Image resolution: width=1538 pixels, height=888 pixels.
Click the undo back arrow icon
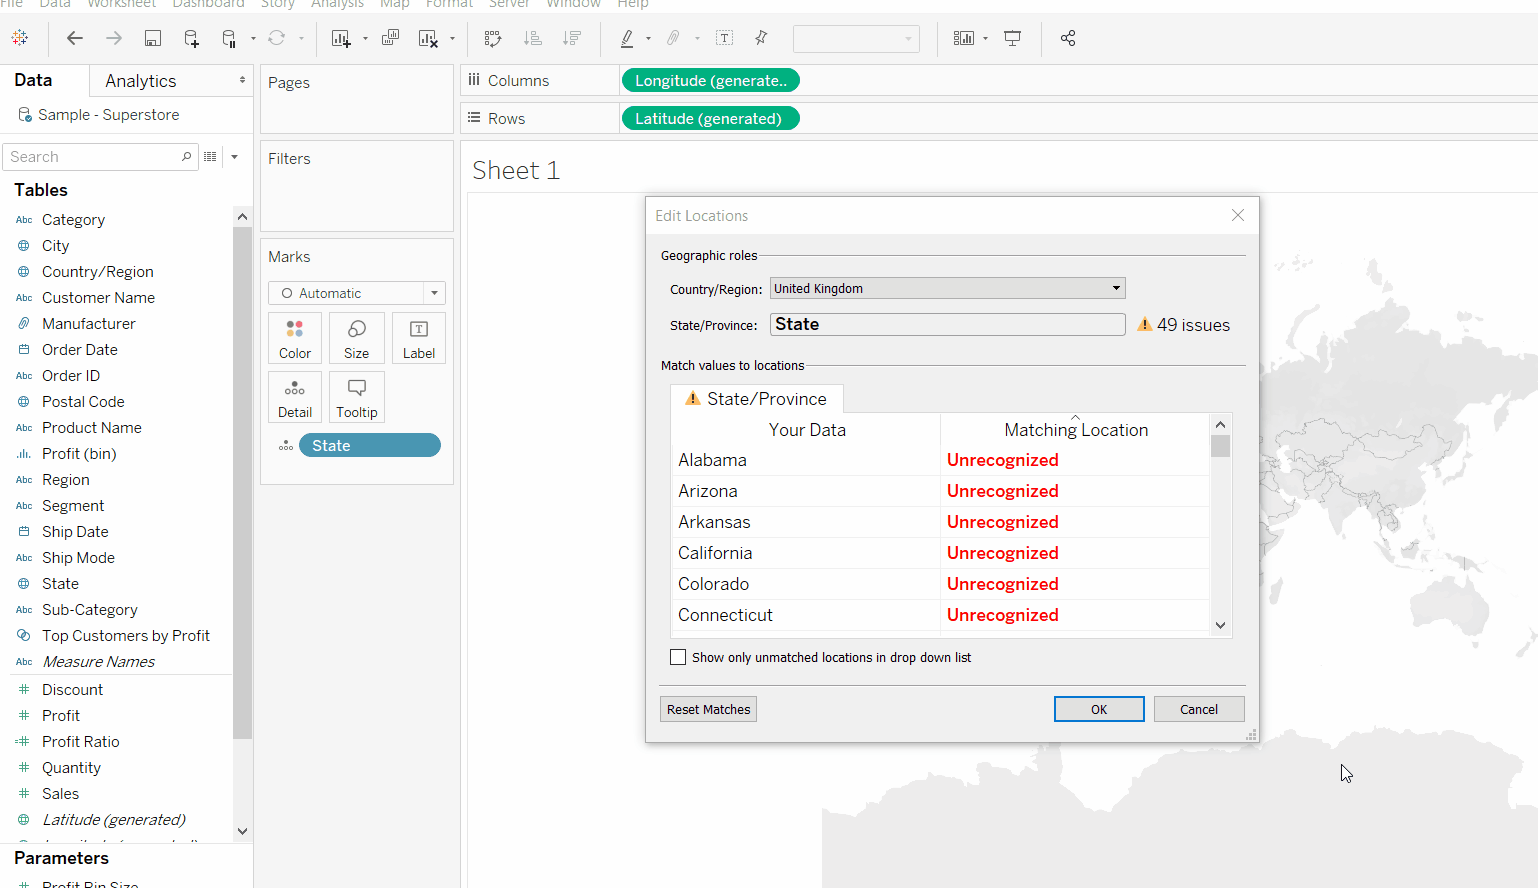coord(75,38)
